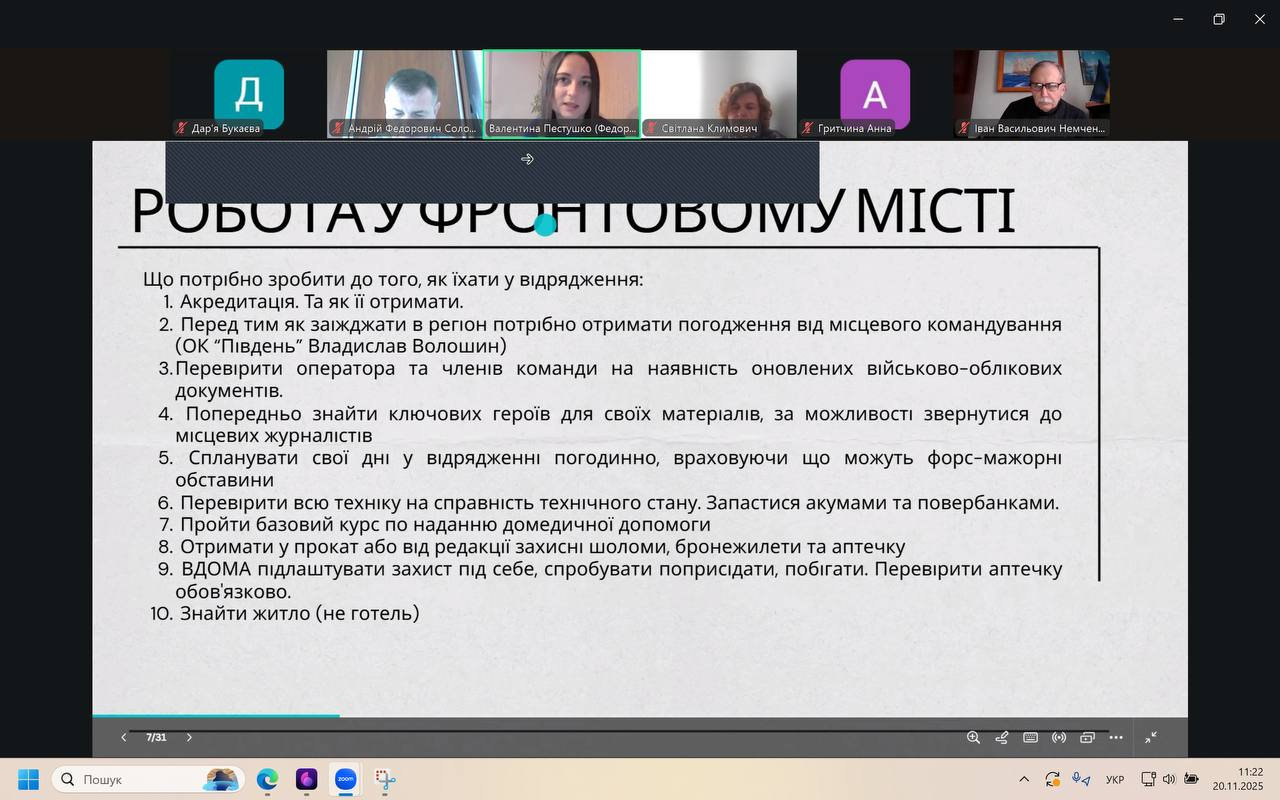Click the microphone location tray icon
The width and height of the screenshot is (1280, 800).
(x=1081, y=779)
